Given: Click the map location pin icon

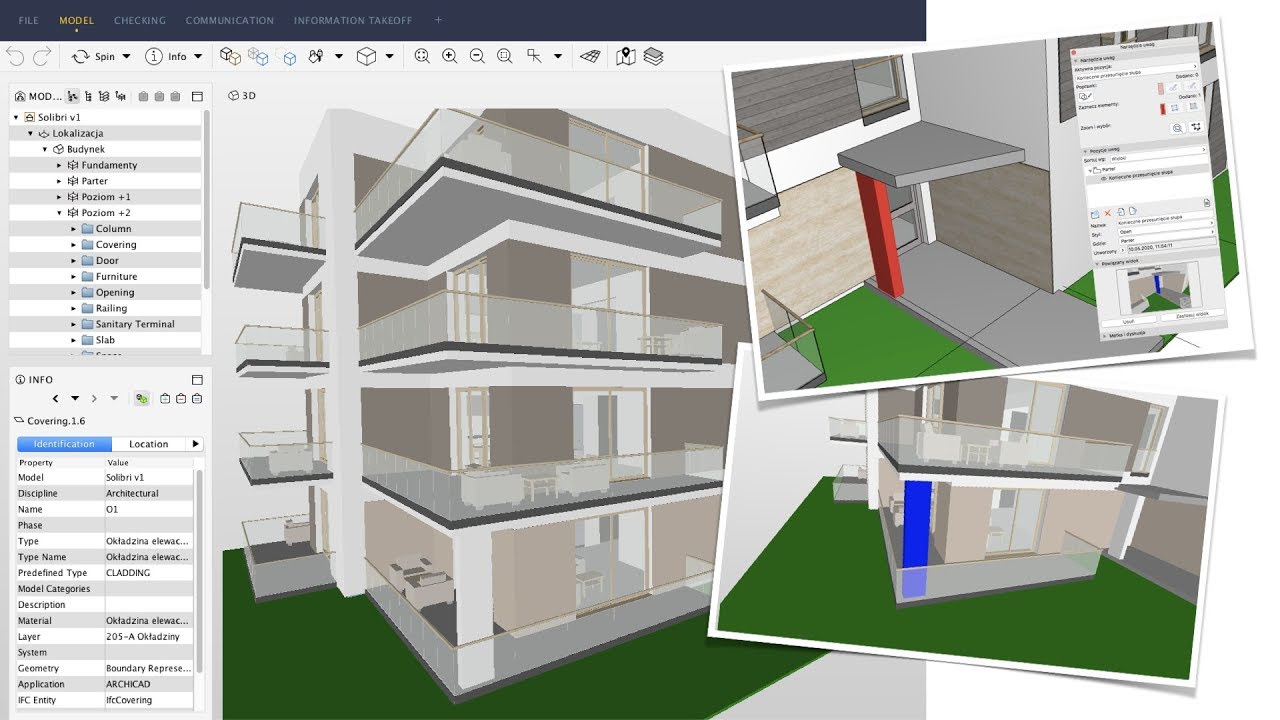Looking at the screenshot, I should coord(626,57).
